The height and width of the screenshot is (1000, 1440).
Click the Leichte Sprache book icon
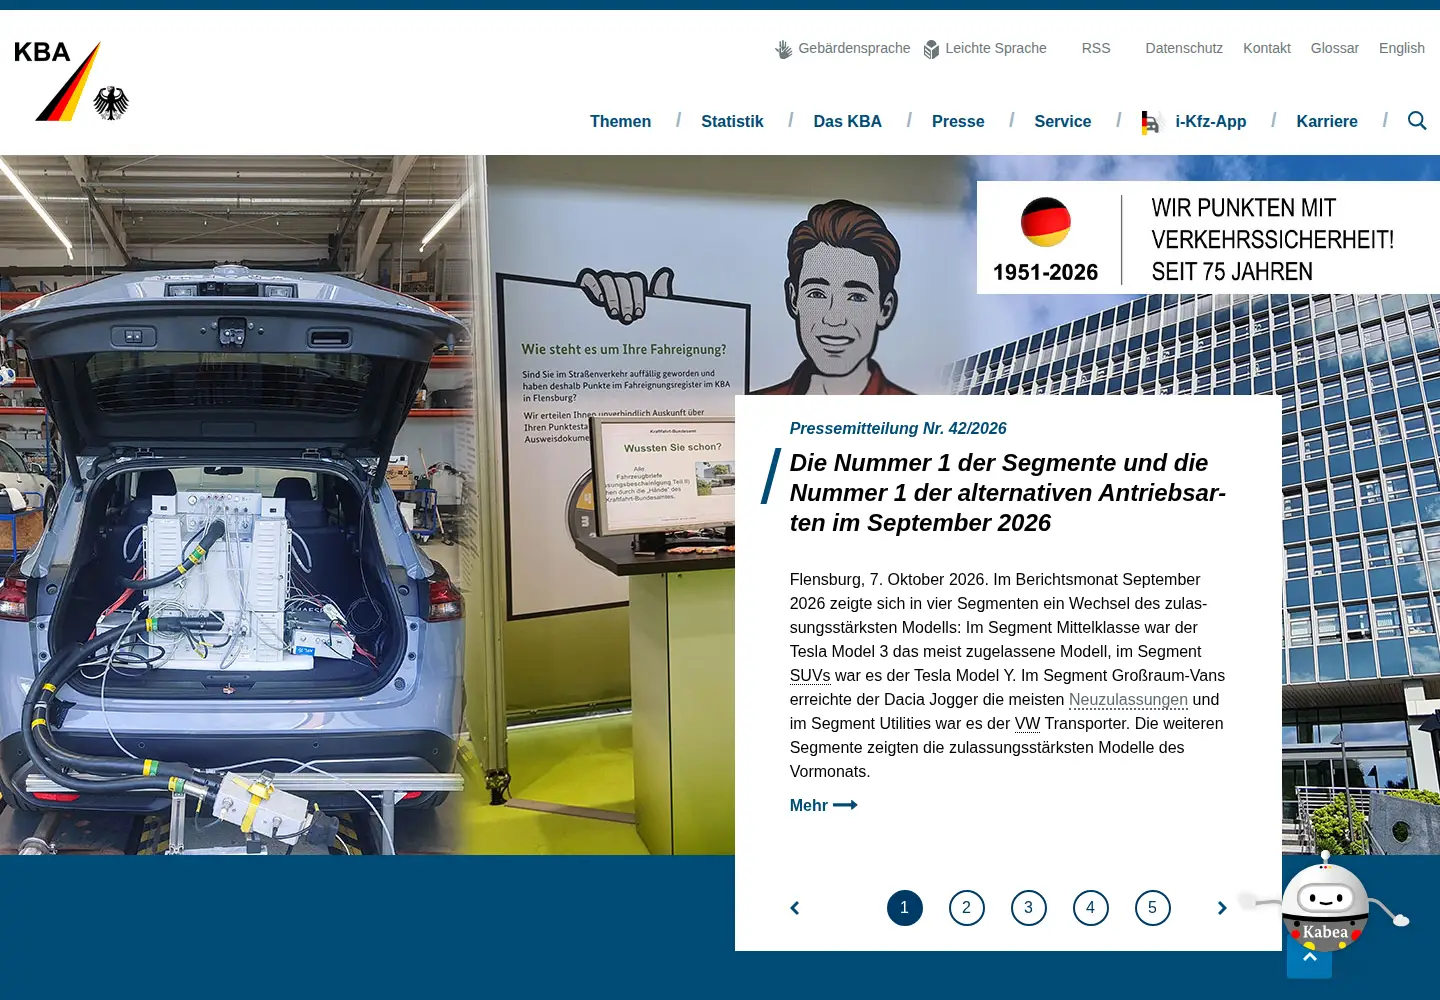pyautogui.click(x=931, y=49)
